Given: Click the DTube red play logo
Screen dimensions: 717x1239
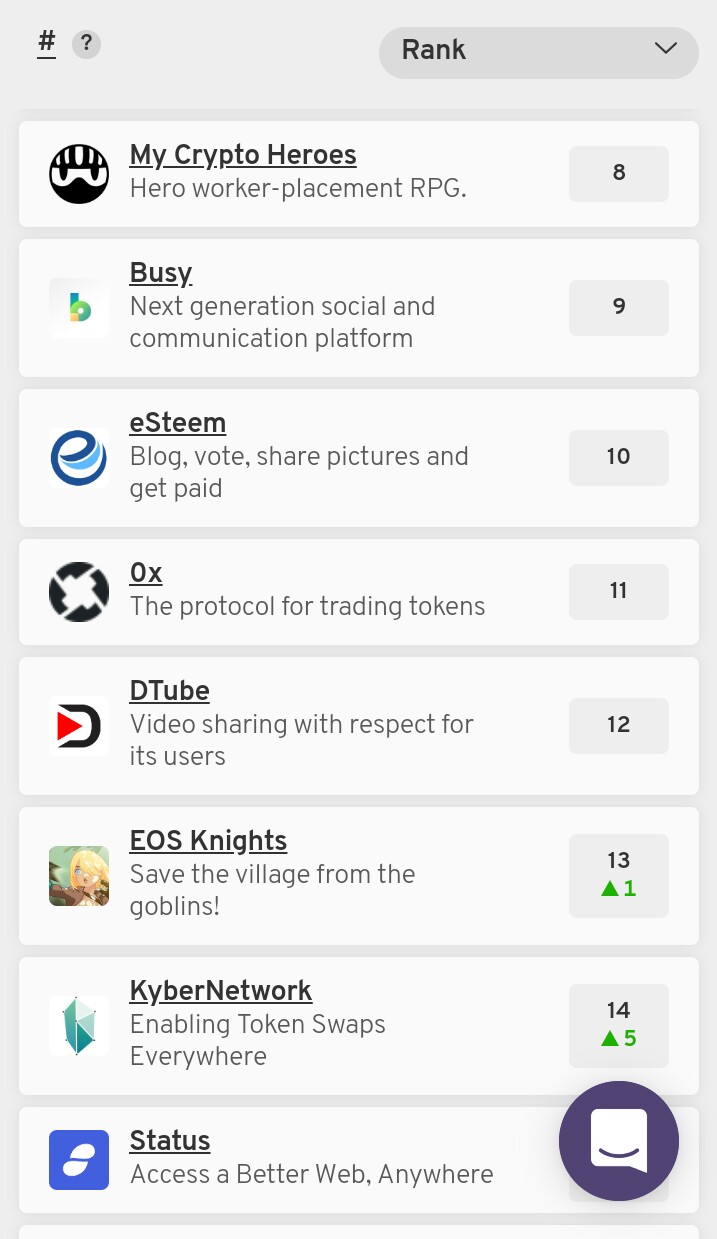Looking at the screenshot, I should pyautogui.click(x=79, y=726).
